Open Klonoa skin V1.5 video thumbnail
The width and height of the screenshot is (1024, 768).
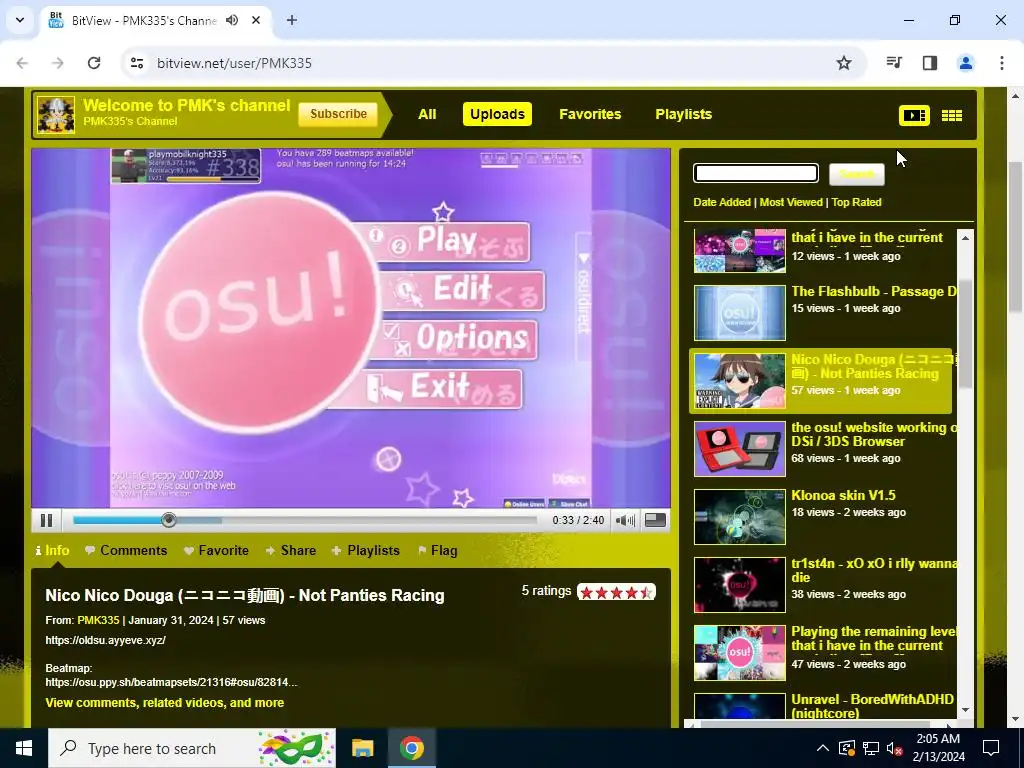739,517
